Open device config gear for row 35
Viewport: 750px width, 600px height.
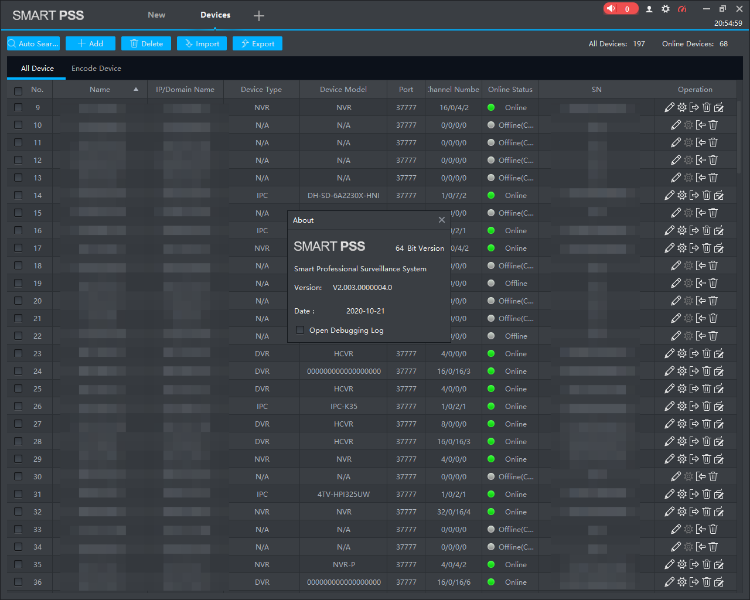[682, 565]
